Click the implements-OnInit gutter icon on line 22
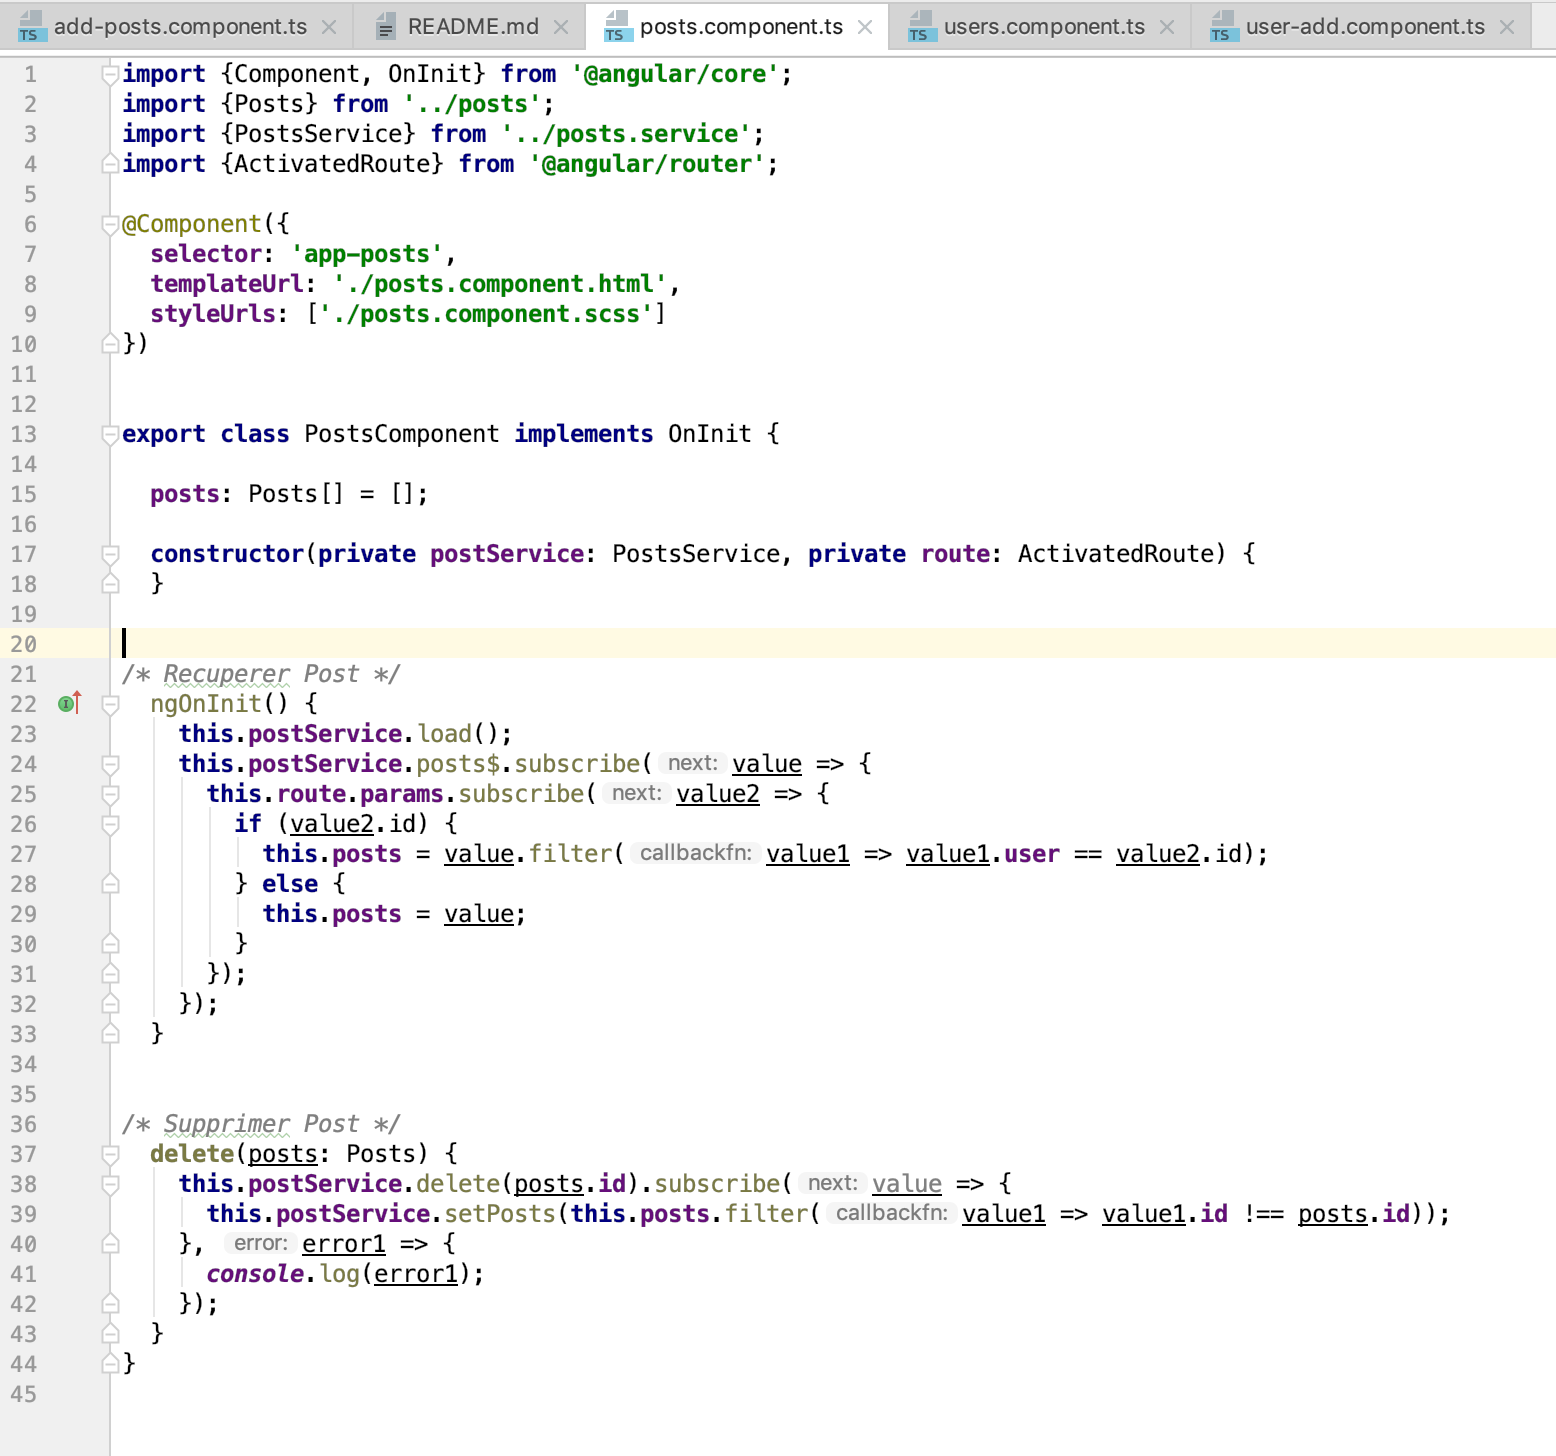The image size is (1556, 1456). coord(66,703)
